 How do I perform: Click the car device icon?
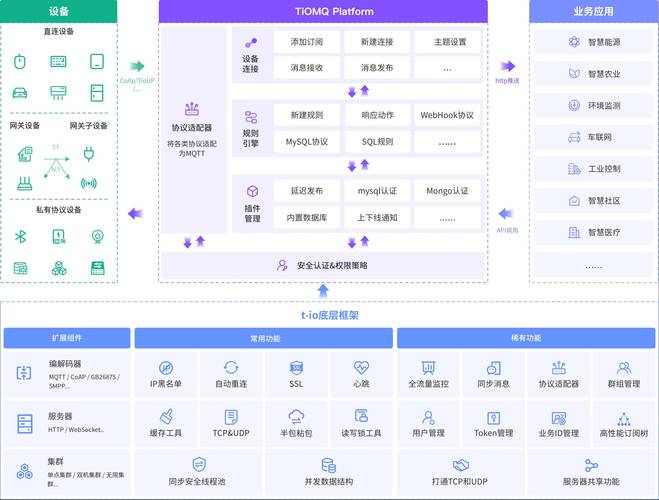coord(20,92)
